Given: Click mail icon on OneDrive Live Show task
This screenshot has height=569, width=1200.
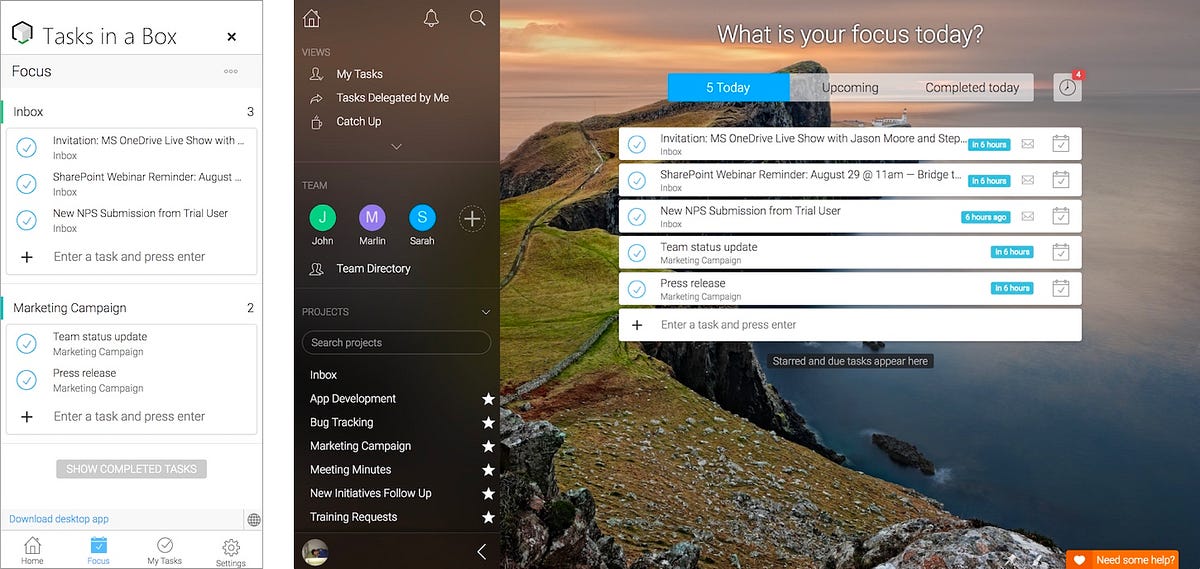Looking at the screenshot, I should pos(1027,144).
